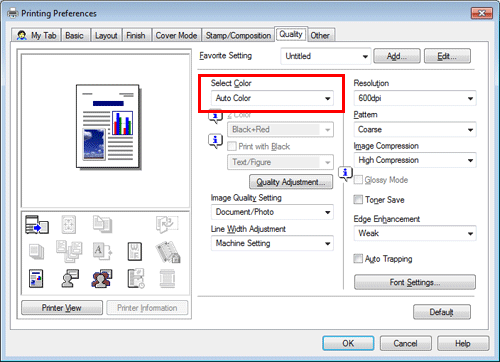The height and width of the screenshot is (362, 500).
Task: Switch to the Layout tab
Action: pyautogui.click(x=106, y=35)
